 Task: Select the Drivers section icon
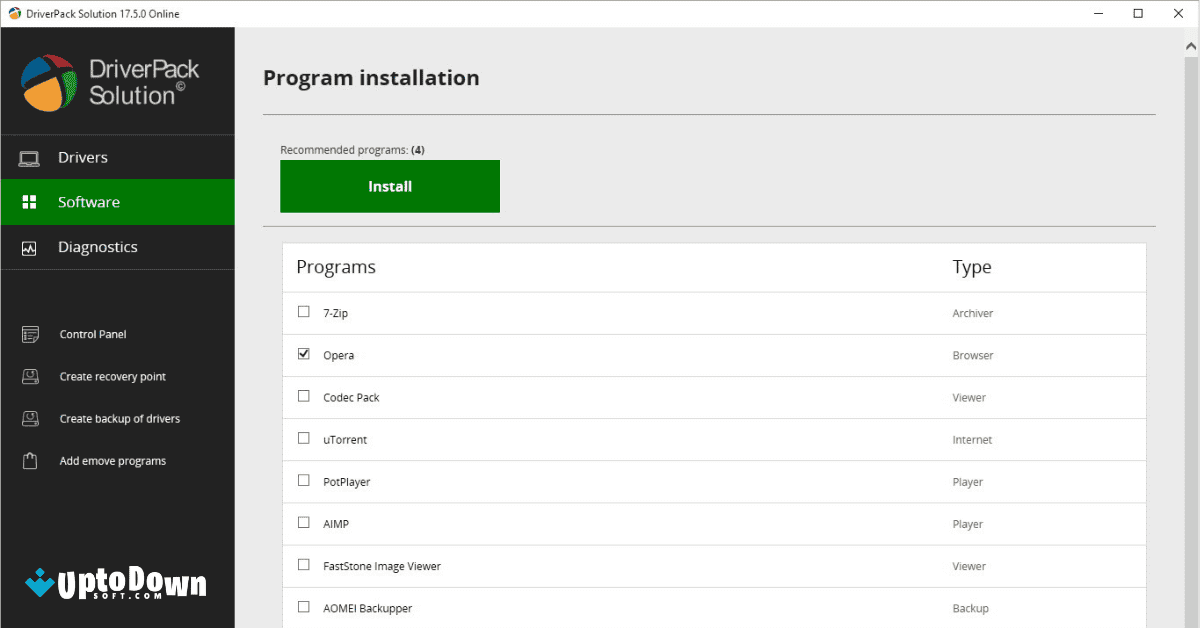pos(29,157)
